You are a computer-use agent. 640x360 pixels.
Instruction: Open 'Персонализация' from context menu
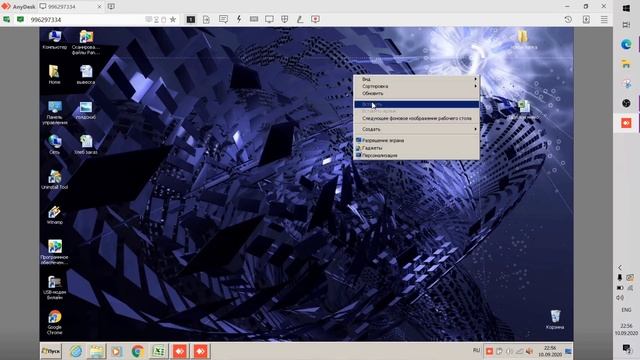coord(416,155)
